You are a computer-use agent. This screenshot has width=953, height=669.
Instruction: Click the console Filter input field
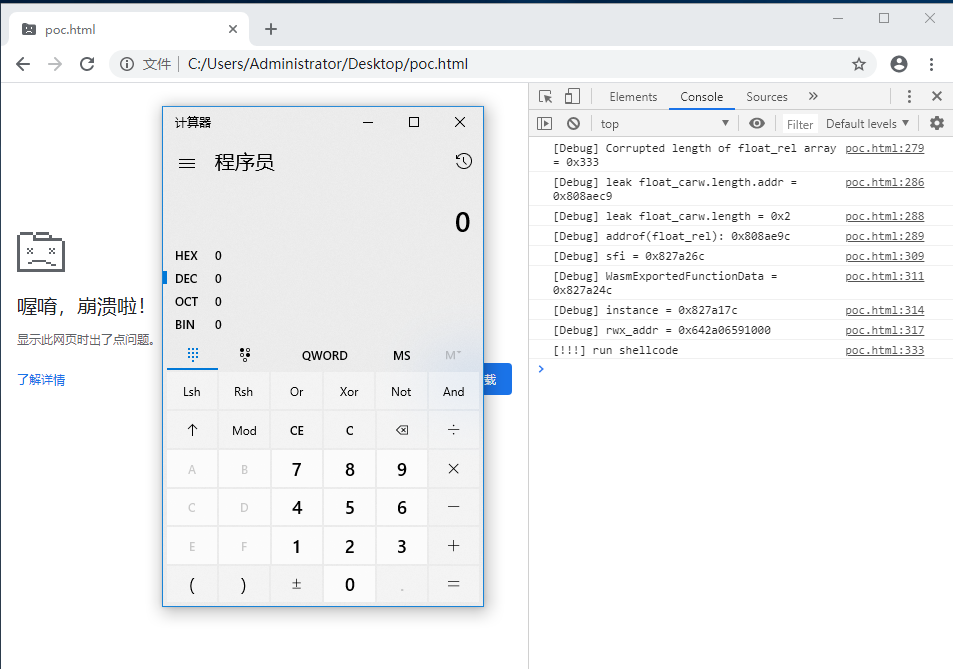tap(800, 124)
